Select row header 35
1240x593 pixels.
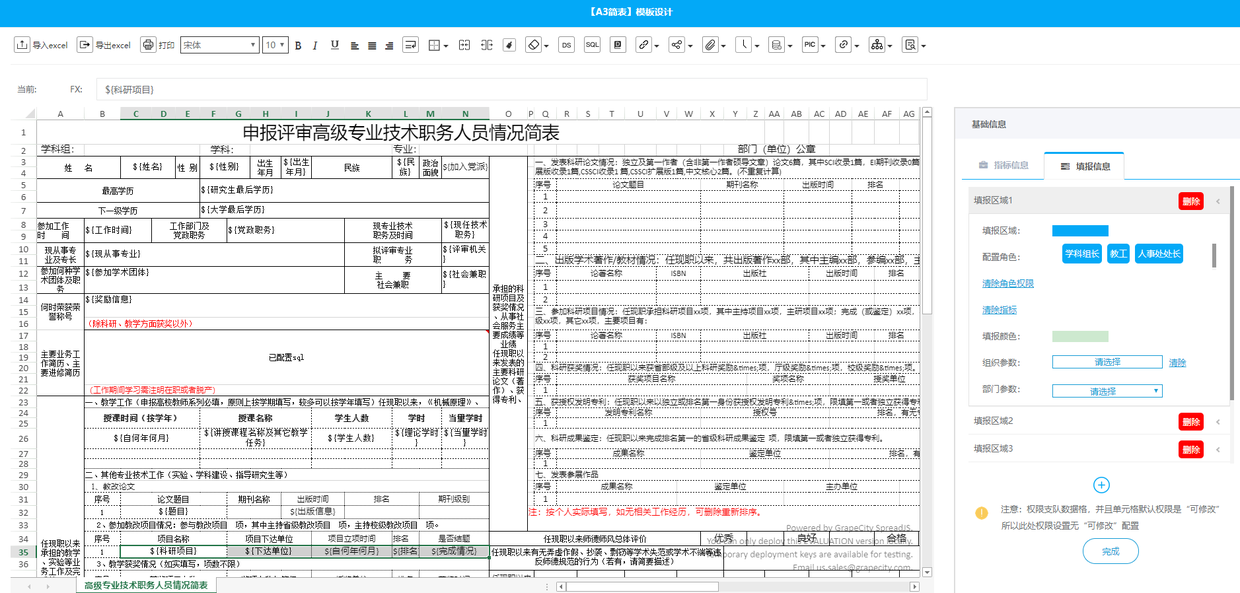[25, 552]
